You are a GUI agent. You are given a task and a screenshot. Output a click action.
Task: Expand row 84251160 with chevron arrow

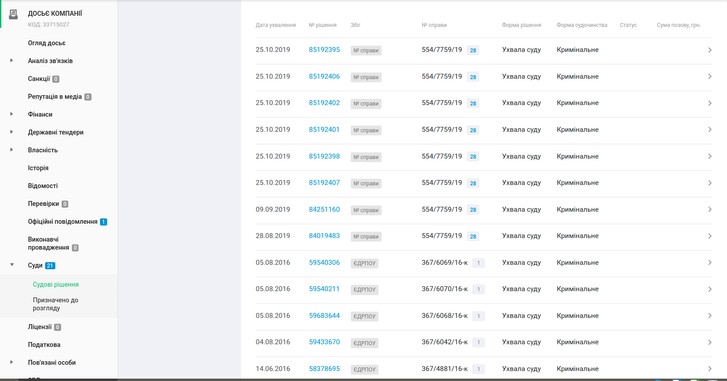[709, 210]
